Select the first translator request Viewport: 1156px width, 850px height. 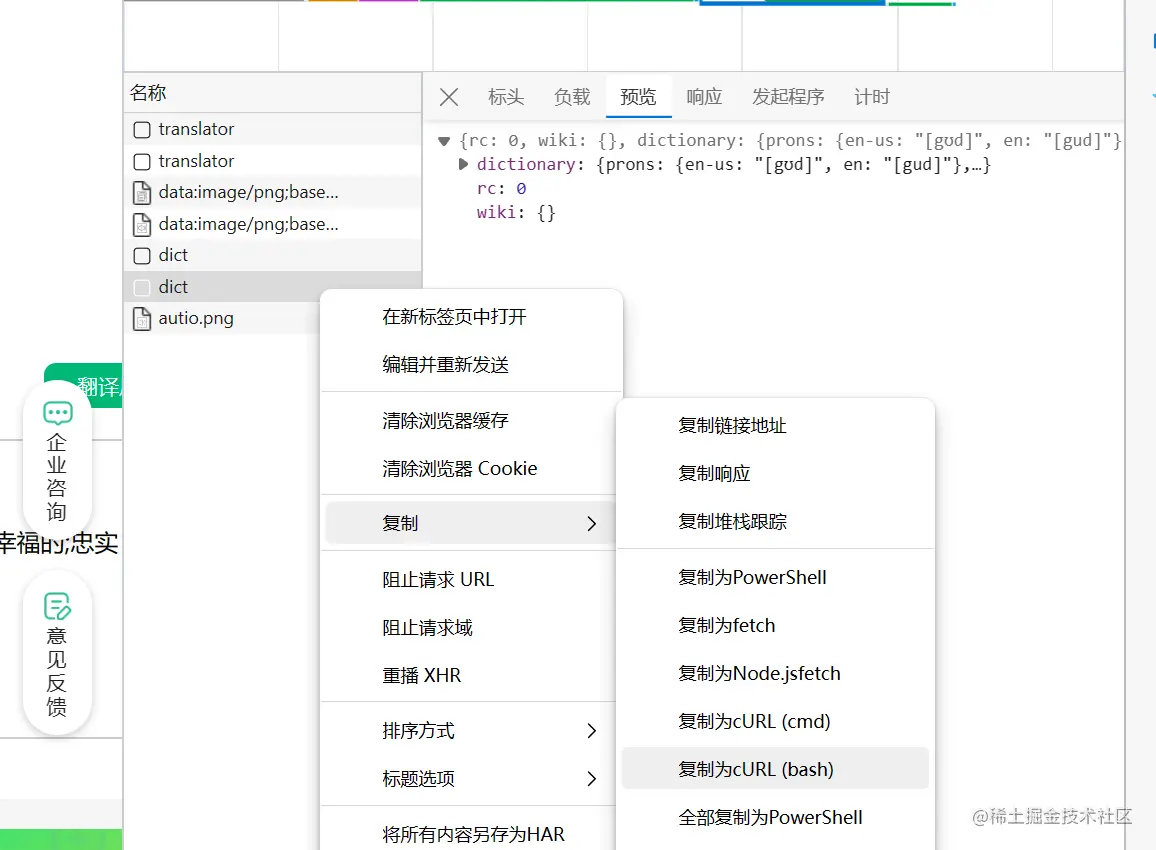point(273,129)
